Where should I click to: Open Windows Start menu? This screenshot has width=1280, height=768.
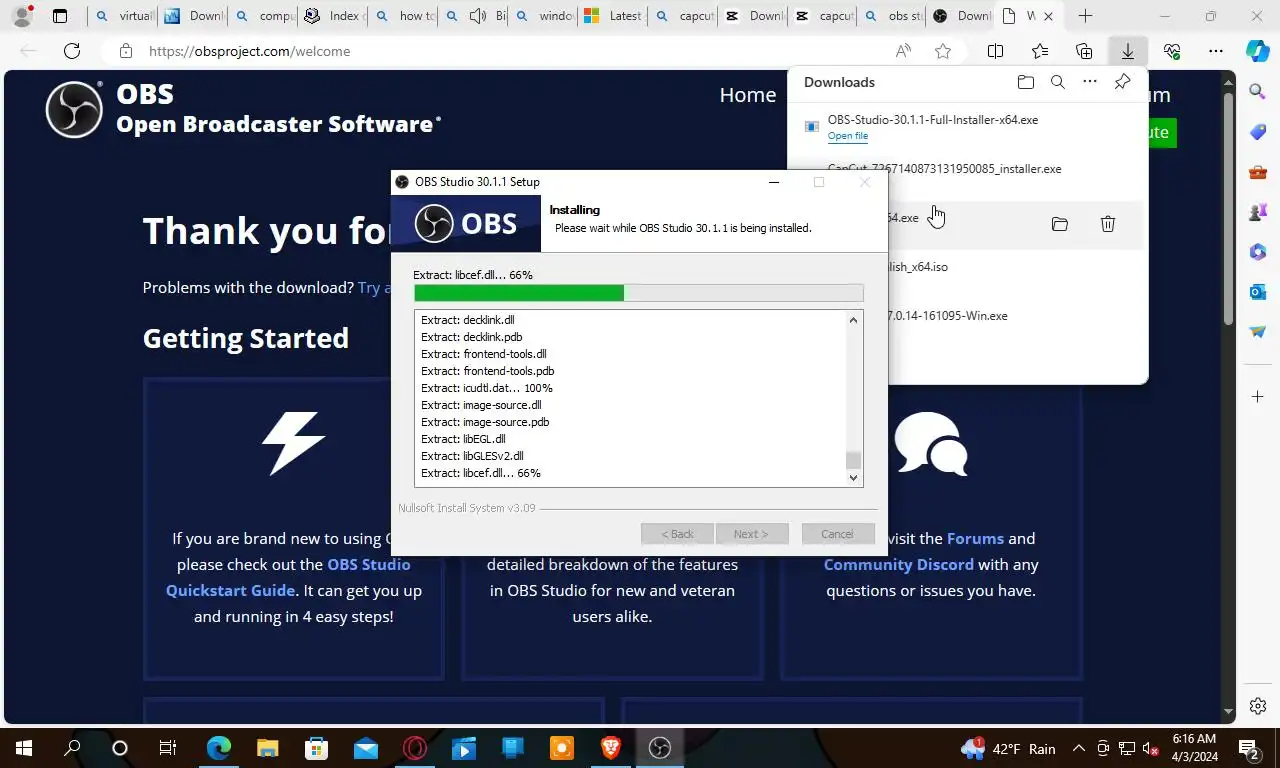[x=23, y=747]
